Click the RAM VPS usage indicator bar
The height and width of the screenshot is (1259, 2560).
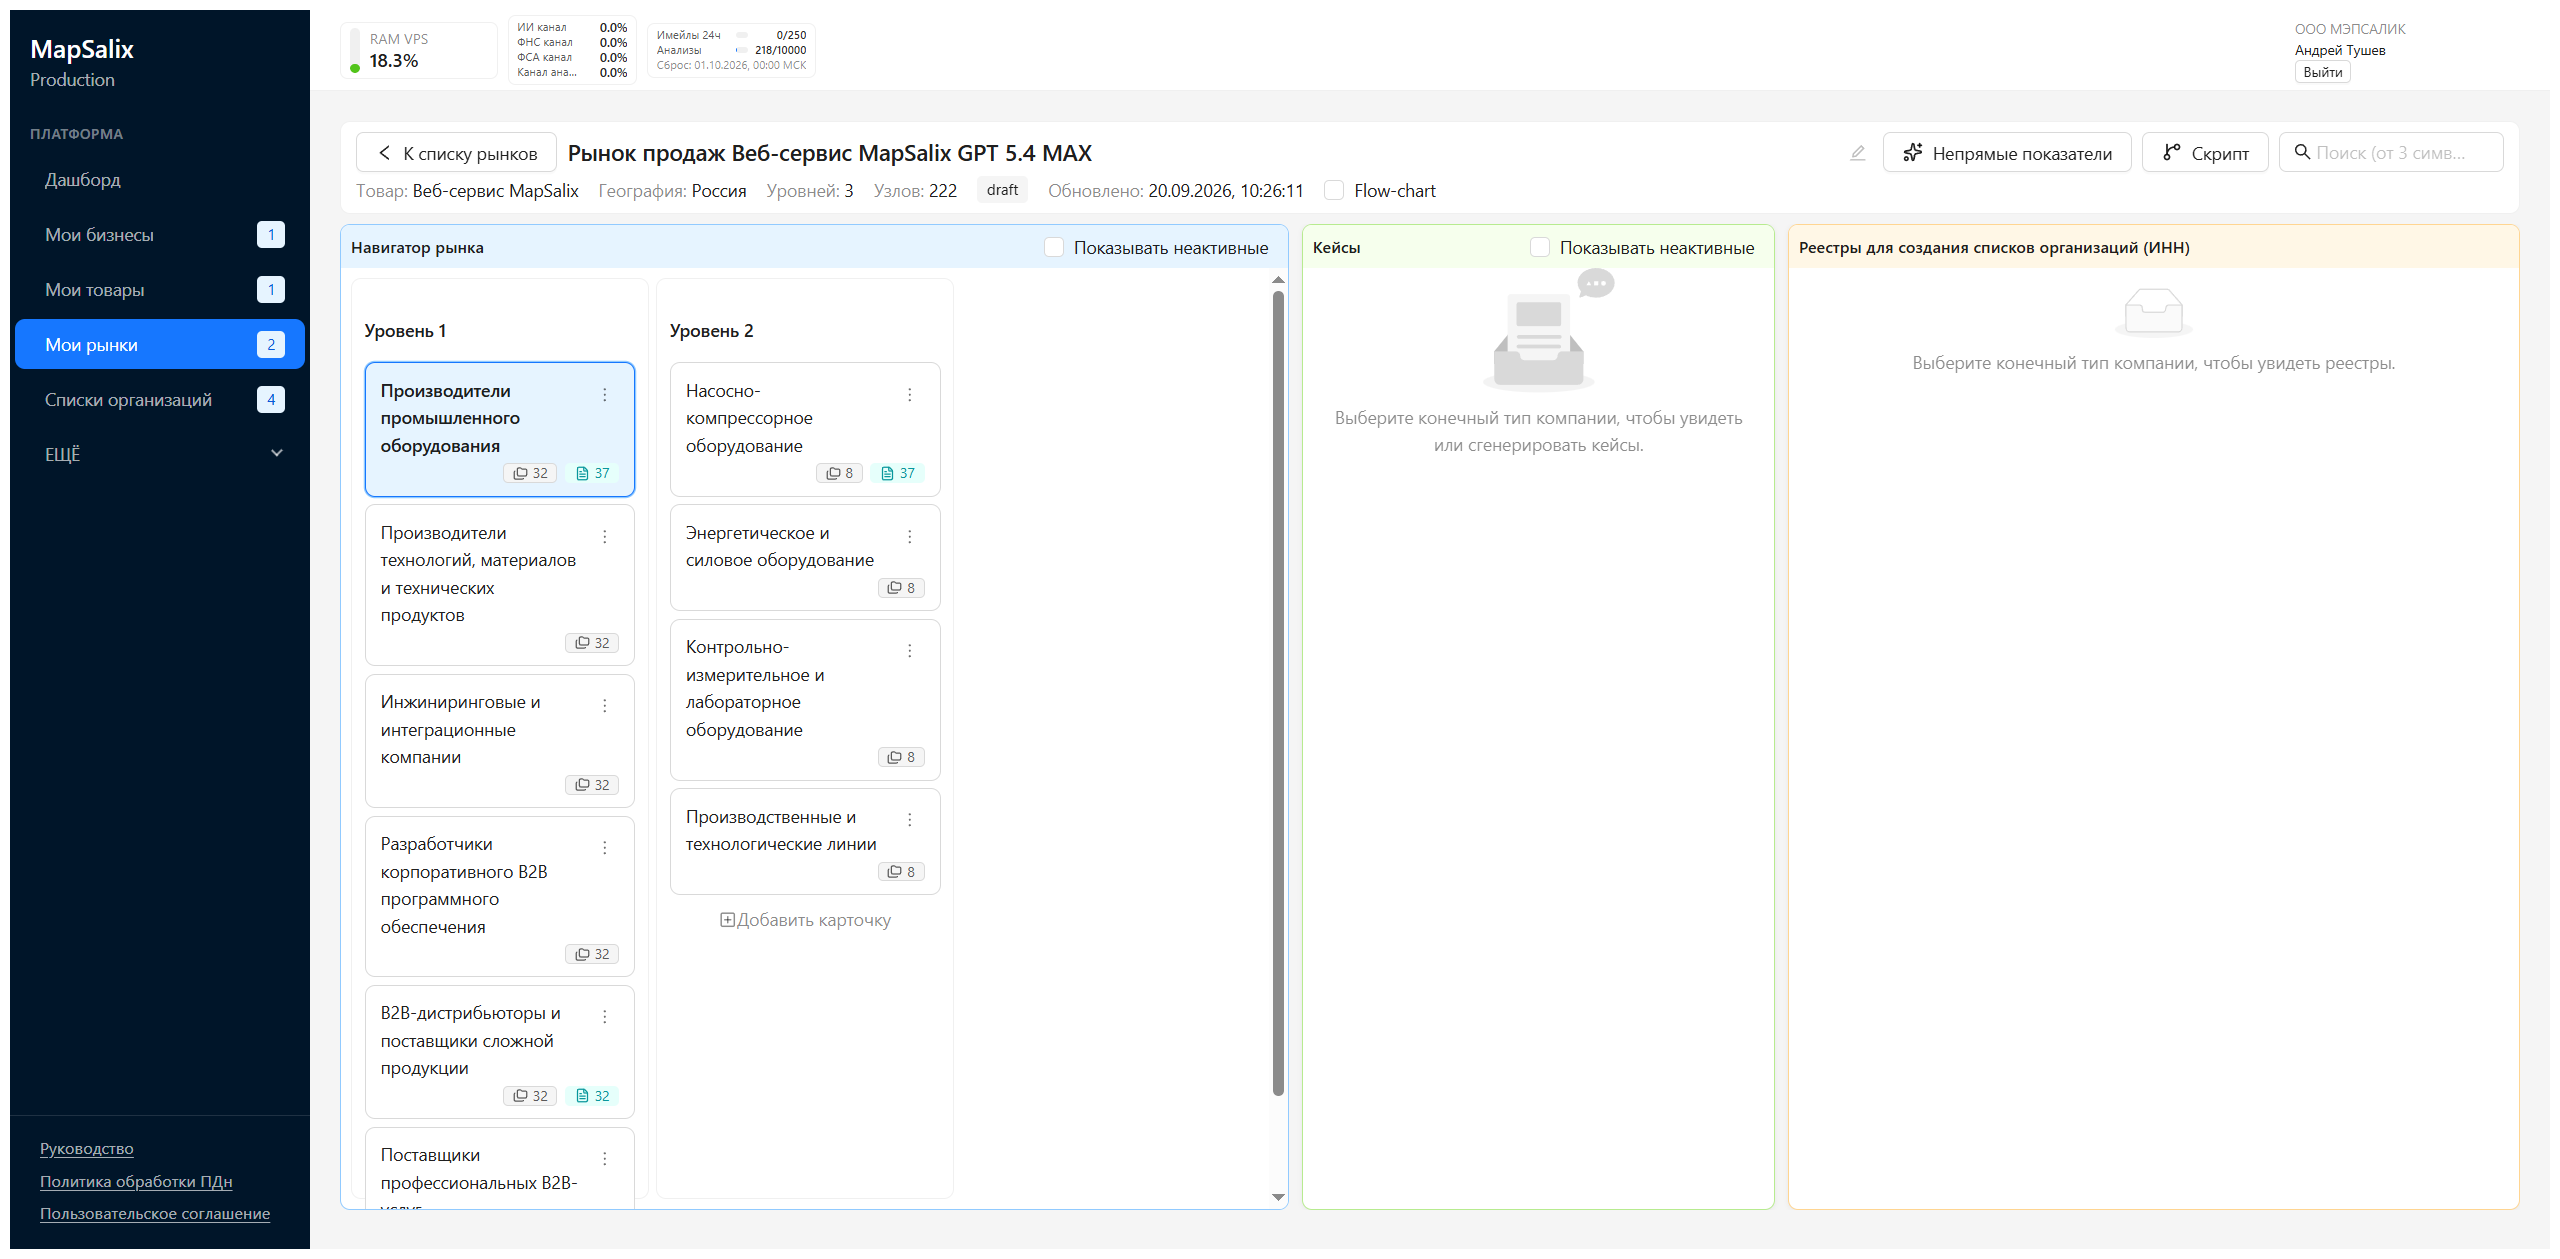coord(355,50)
